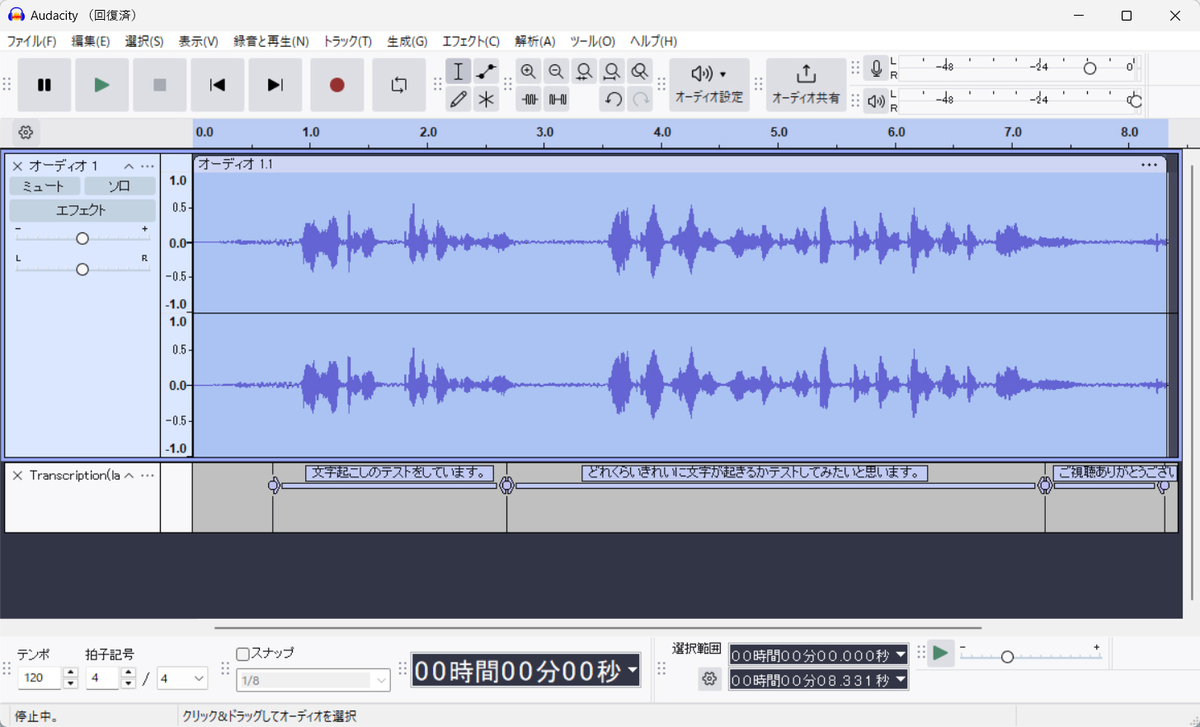Open 録音と再生(N) menu
This screenshot has width=1200, height=727.
coord(271,41)
